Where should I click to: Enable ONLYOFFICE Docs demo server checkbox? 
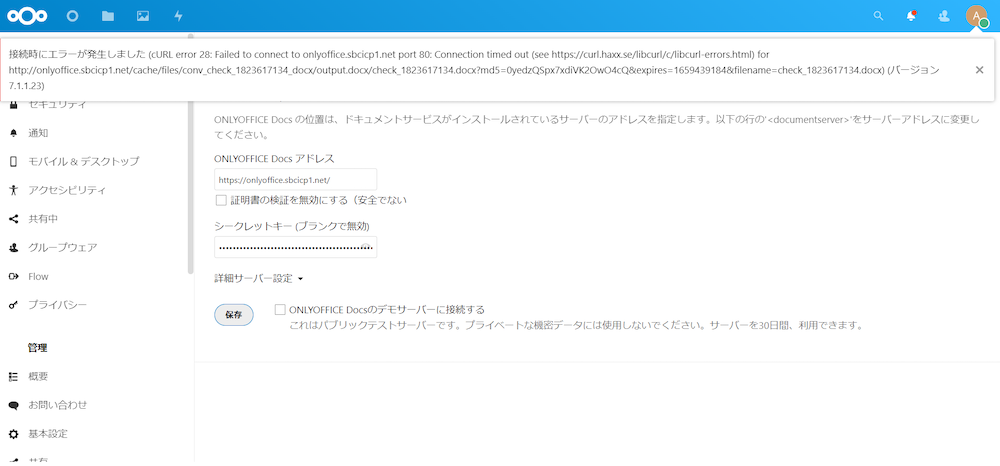279,310
